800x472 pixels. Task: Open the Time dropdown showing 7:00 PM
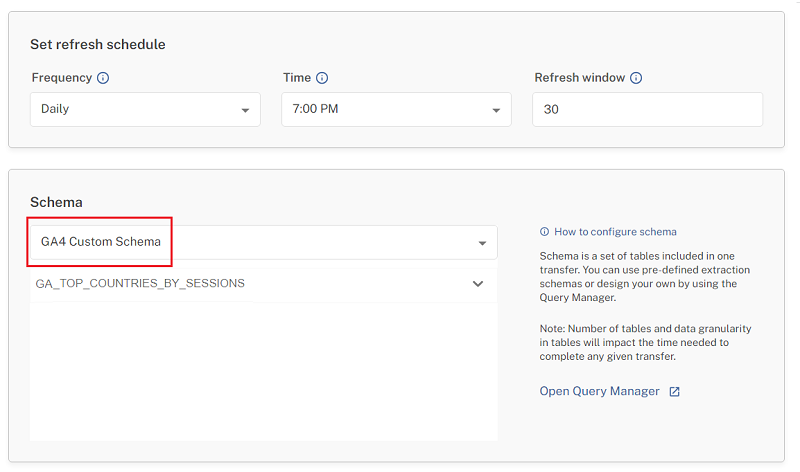click(x=396, y=109)
